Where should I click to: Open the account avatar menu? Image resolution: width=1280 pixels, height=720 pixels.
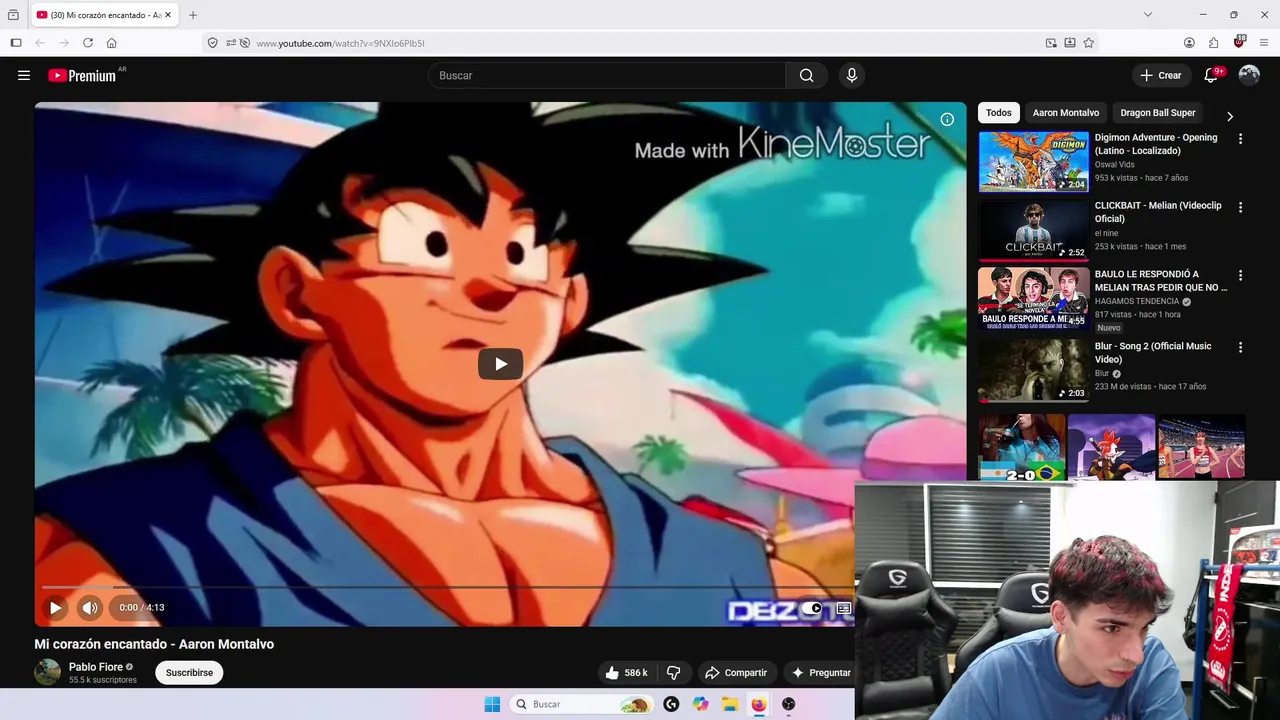click(x=1249, y=75)
